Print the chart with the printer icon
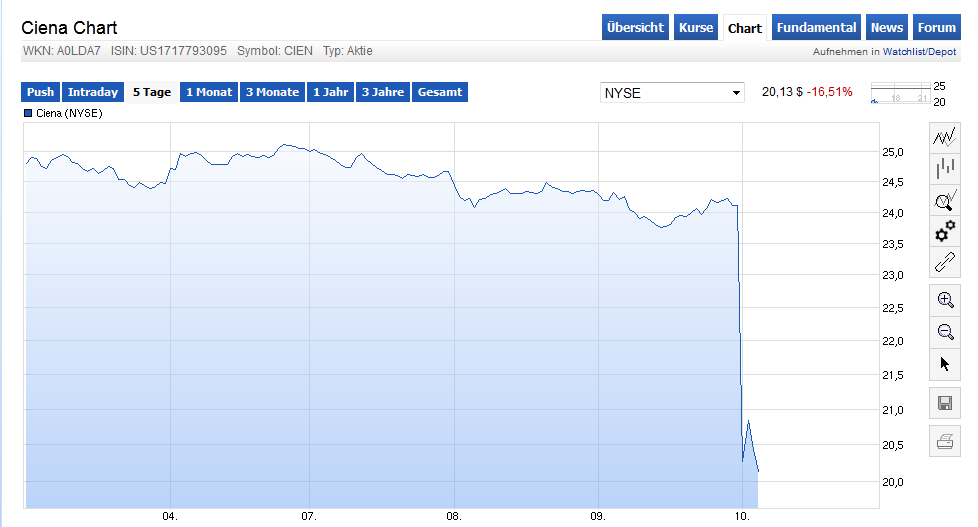 click(945, 440)
